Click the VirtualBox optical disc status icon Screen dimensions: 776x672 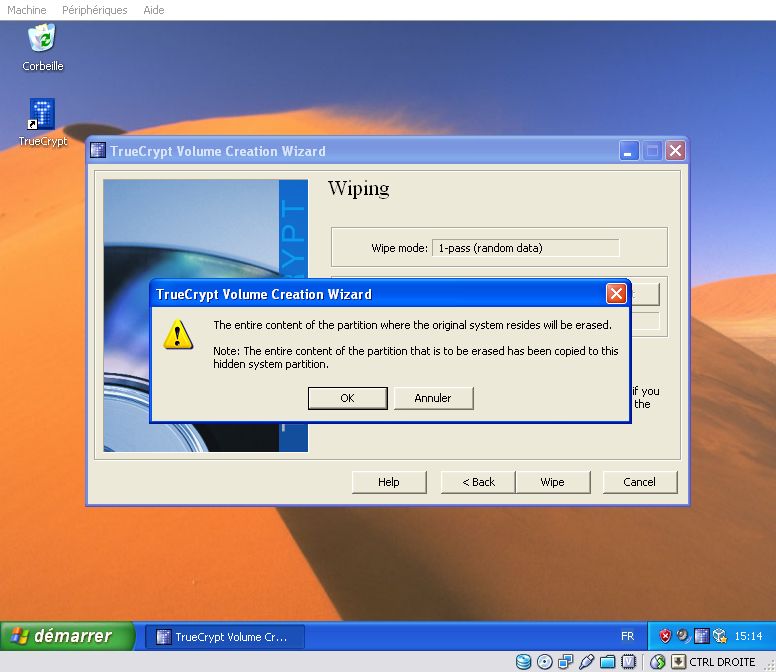pos(544,662)
